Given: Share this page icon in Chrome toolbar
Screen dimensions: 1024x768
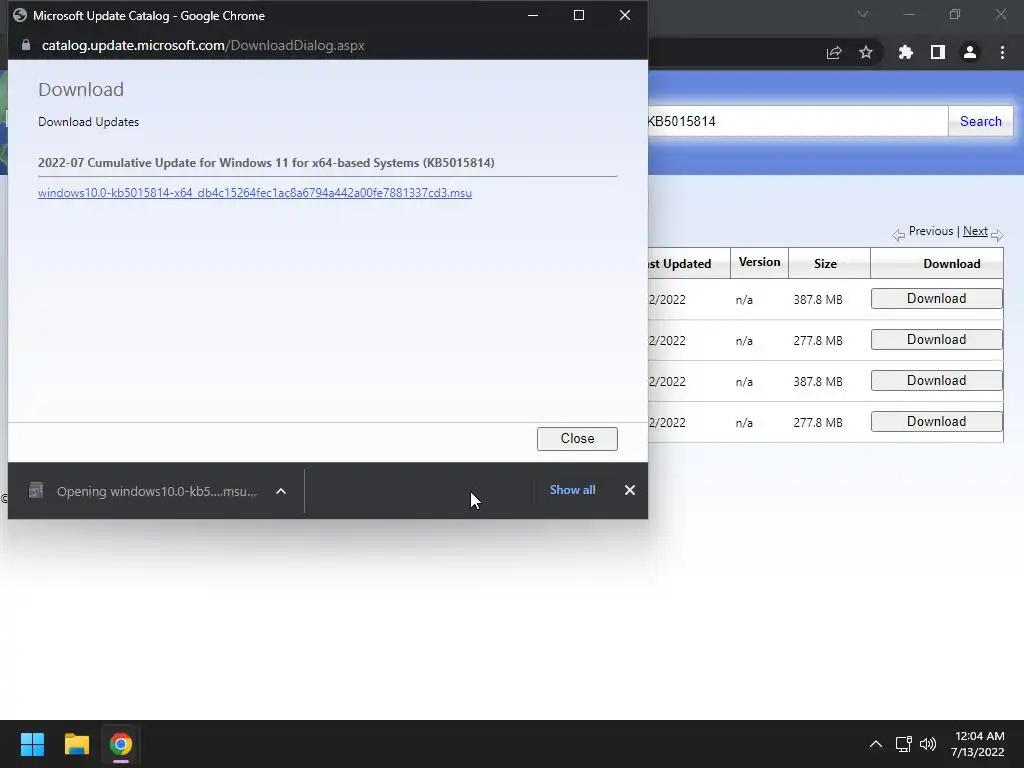Looking at the screenshot, I should [834, 53].
